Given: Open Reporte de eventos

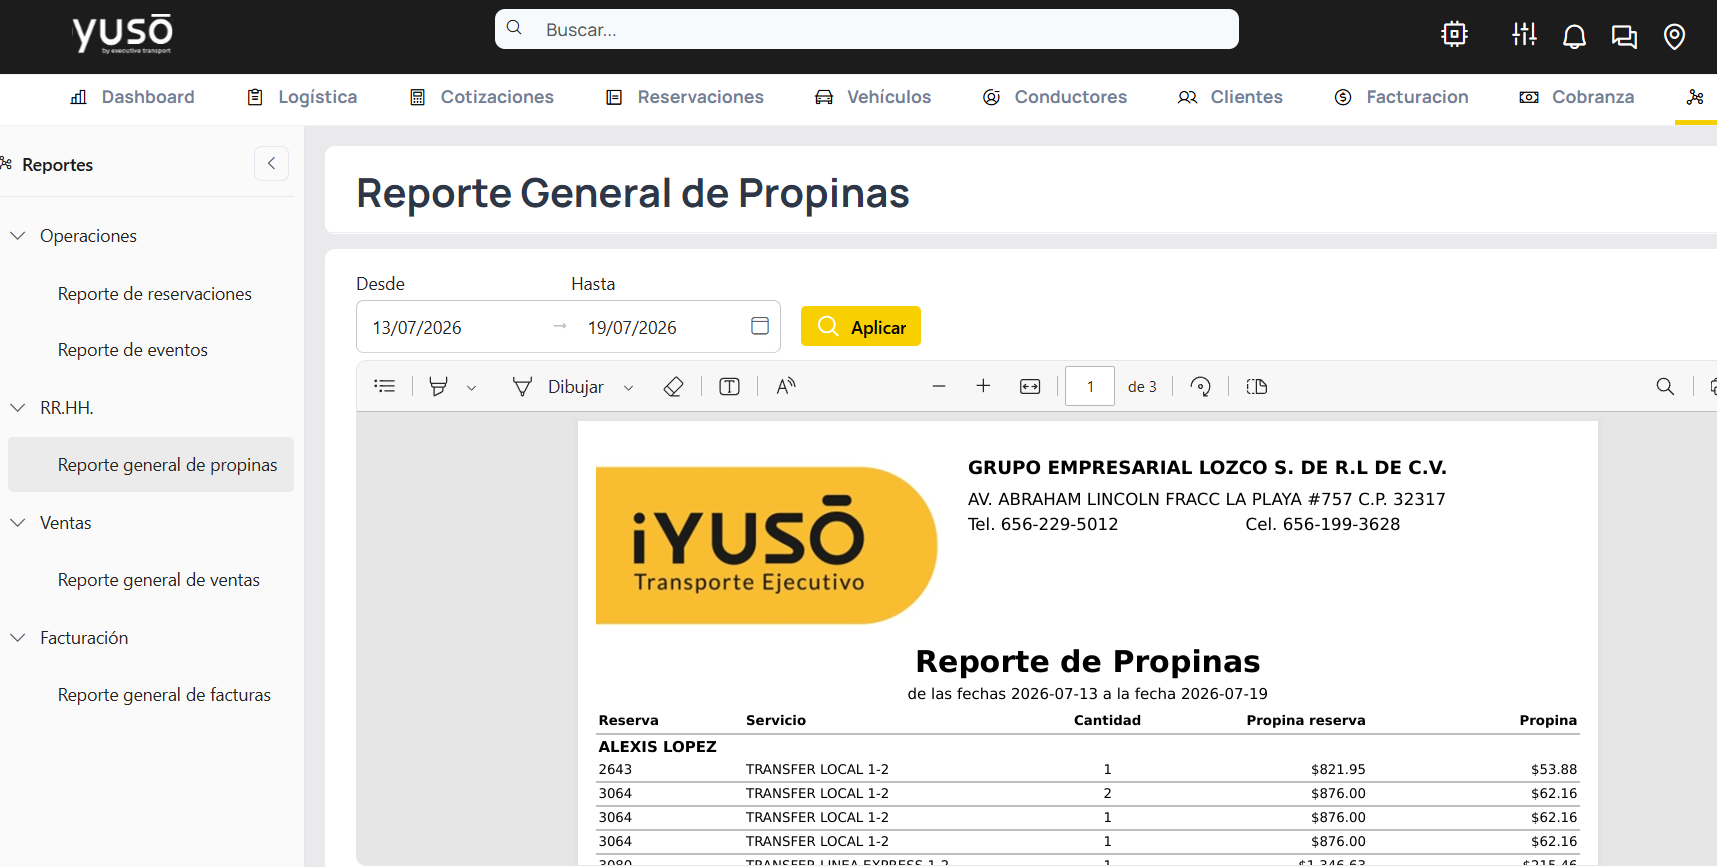Looking at the screenshot, I should pos(133,350).
